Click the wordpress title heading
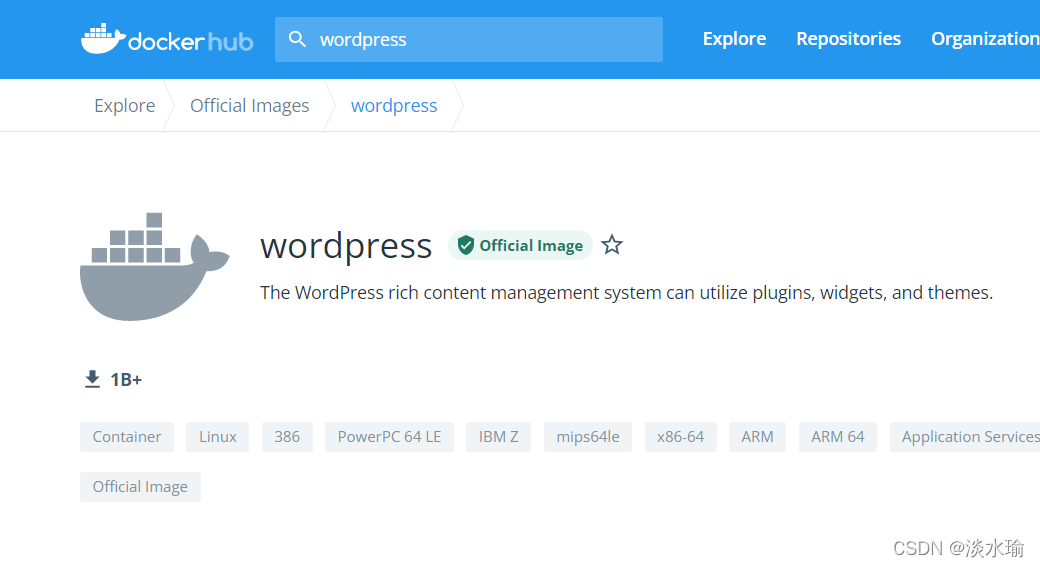 click(x=346, y=247)
